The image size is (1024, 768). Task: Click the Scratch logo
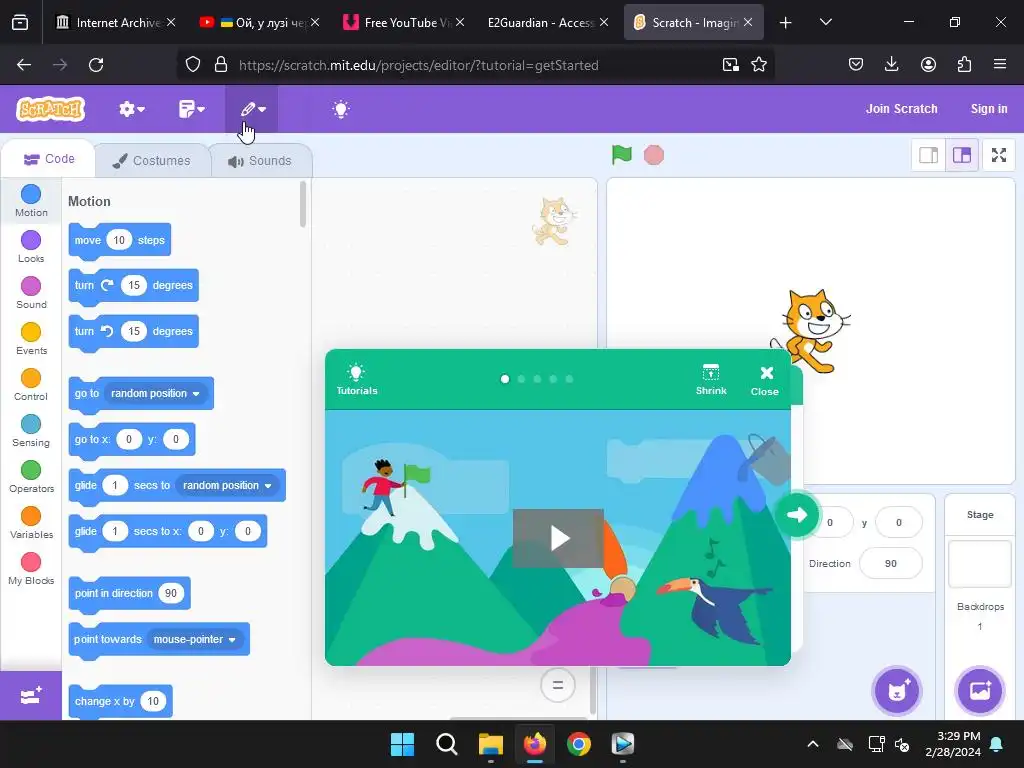[x=51, y=109]
